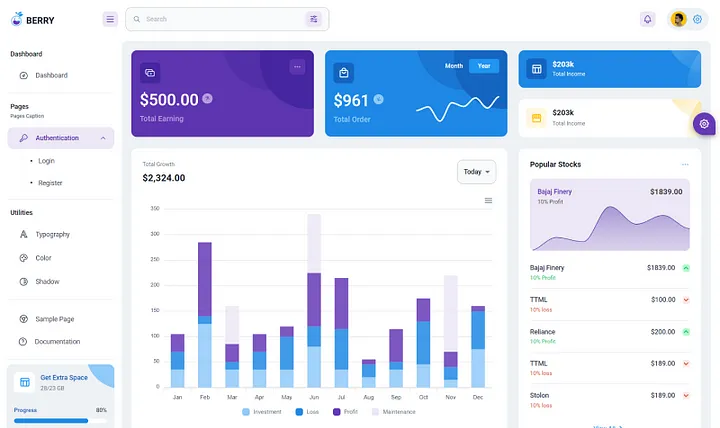This screenshot has width=720, height=428.
Task: Click the shopping bag icon on Total Order card
Action: tap(343, 73)
